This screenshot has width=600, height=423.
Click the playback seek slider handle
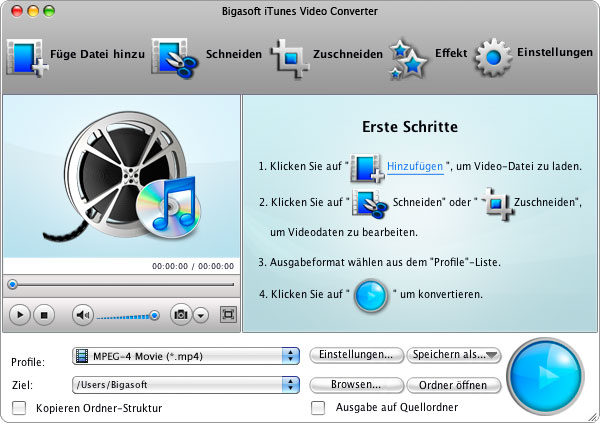coord(13,284)
